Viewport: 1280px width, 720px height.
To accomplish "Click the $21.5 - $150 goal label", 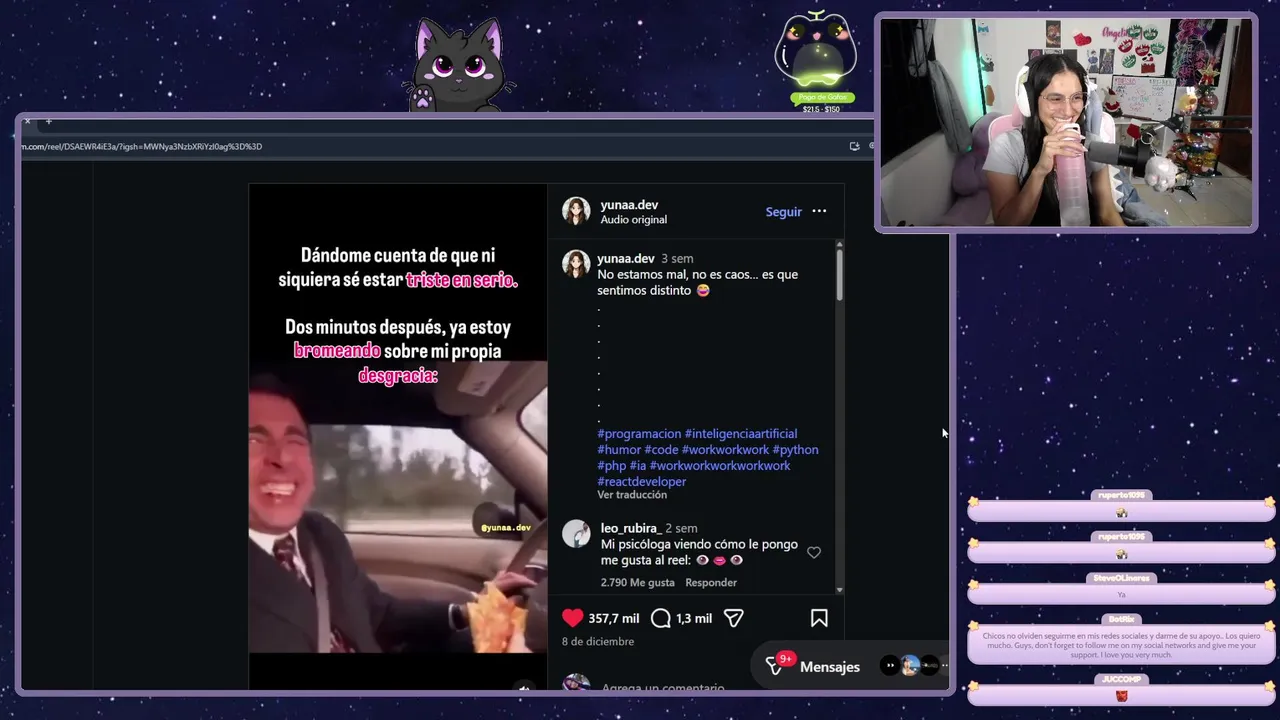I will pyautogui.click(x=821, y=109).
